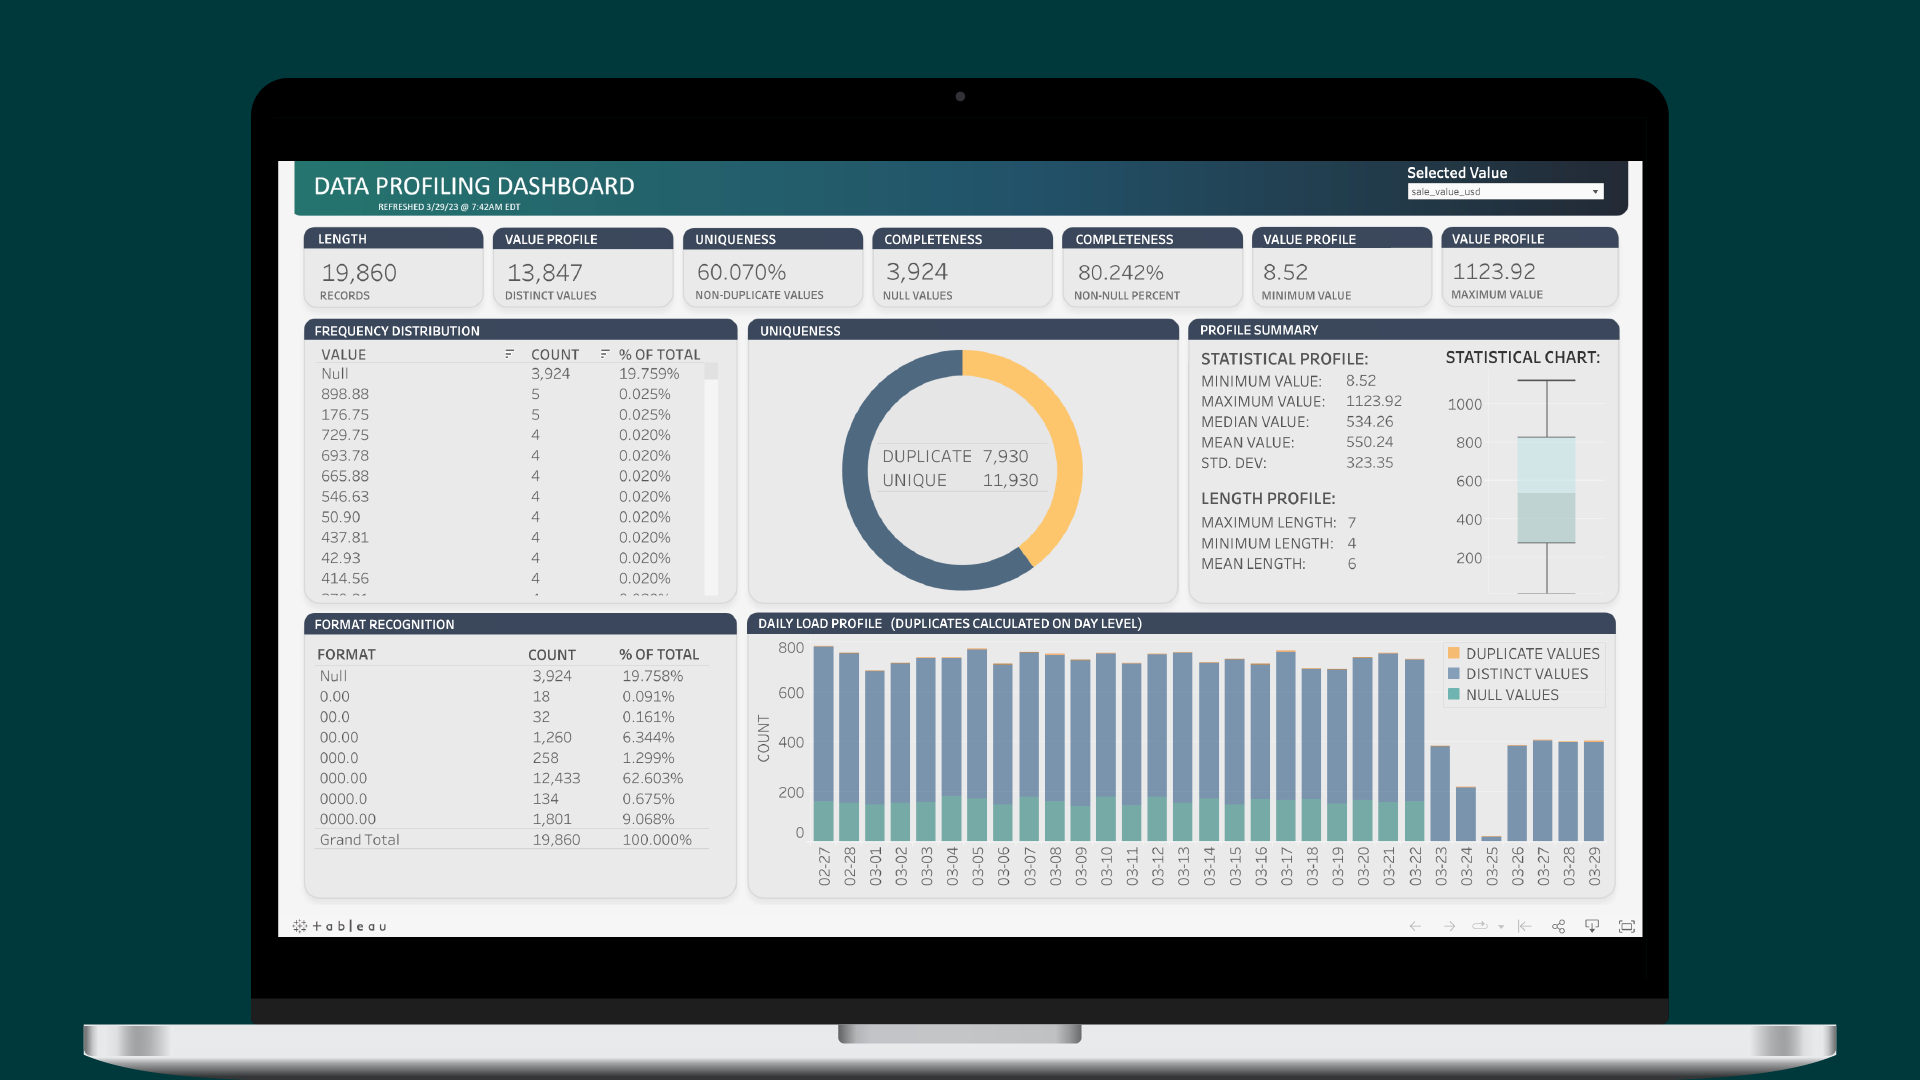Click the 00.00 format row
1920x1080 pixels.
512,737
